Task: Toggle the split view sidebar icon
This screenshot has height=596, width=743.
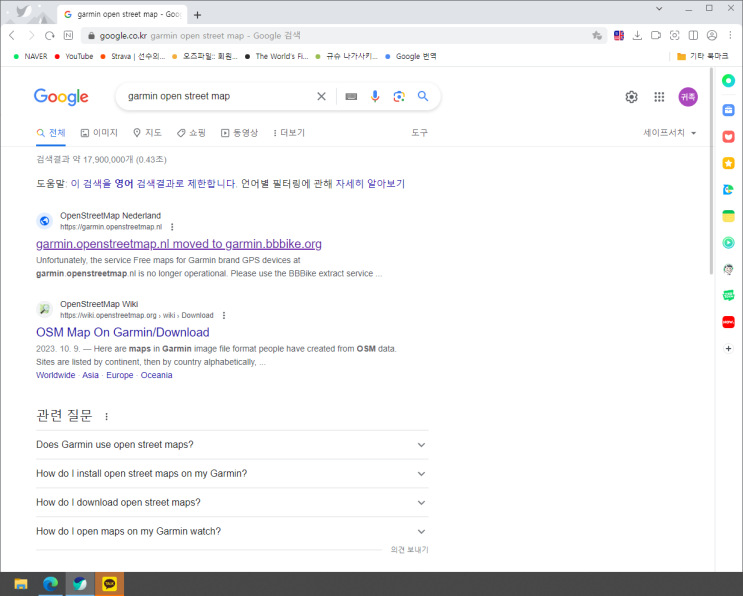Action: click(x=693, y=36)
